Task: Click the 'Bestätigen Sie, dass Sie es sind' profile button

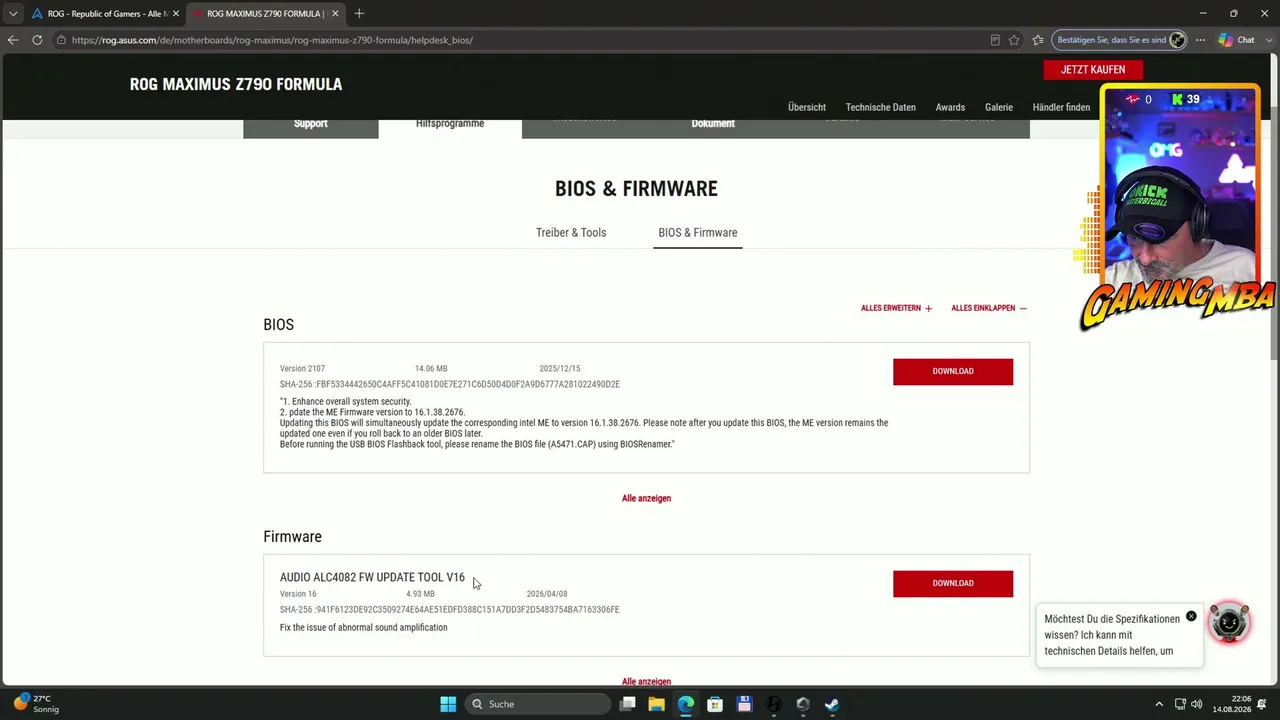Action: tap(1120, 40)
